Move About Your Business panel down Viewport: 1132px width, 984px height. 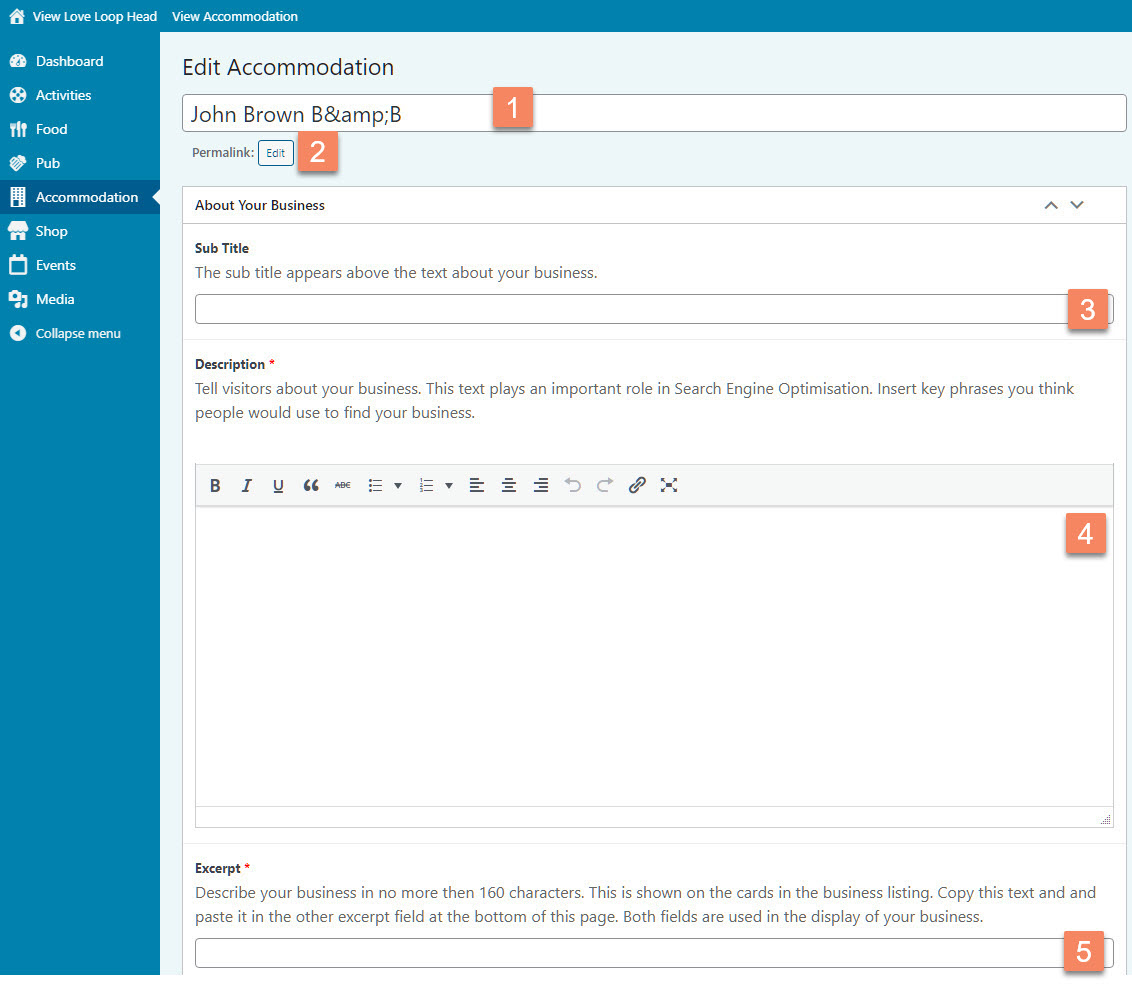click(x=1077, y=205)
